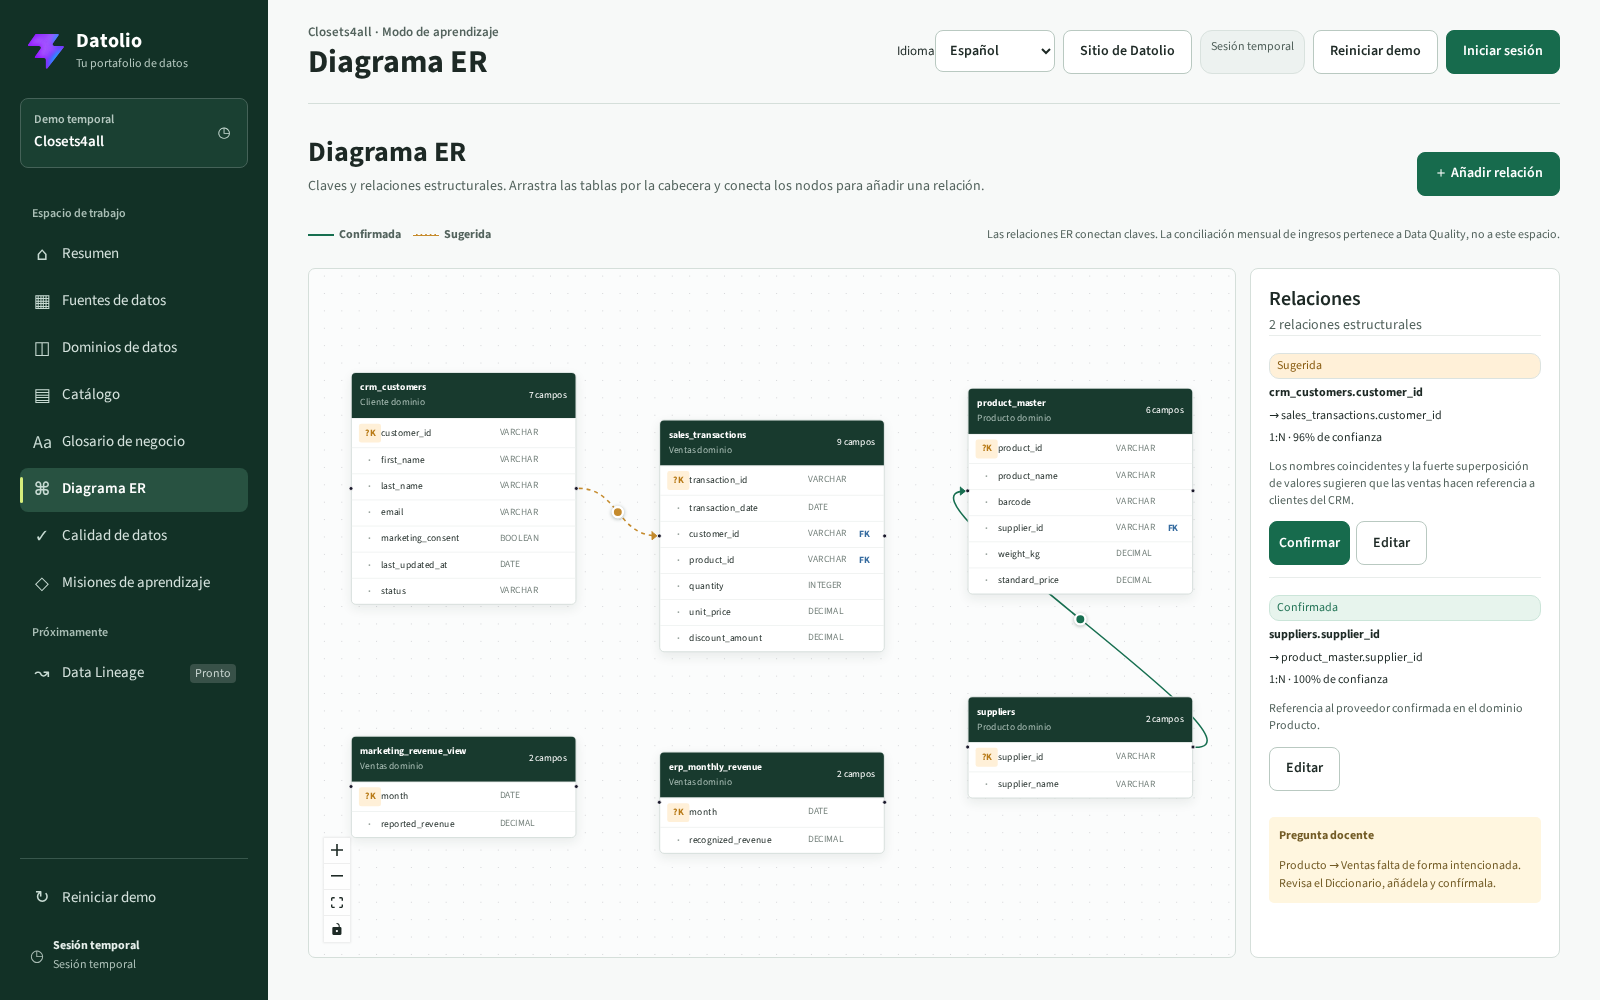1600x1000 pixels.
Task: Click the reported_revenue field row
Action: [x=463, y=824]
